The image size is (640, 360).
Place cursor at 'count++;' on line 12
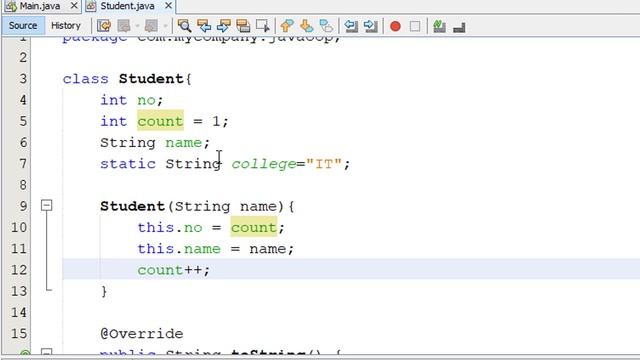[x=173, y=270]
